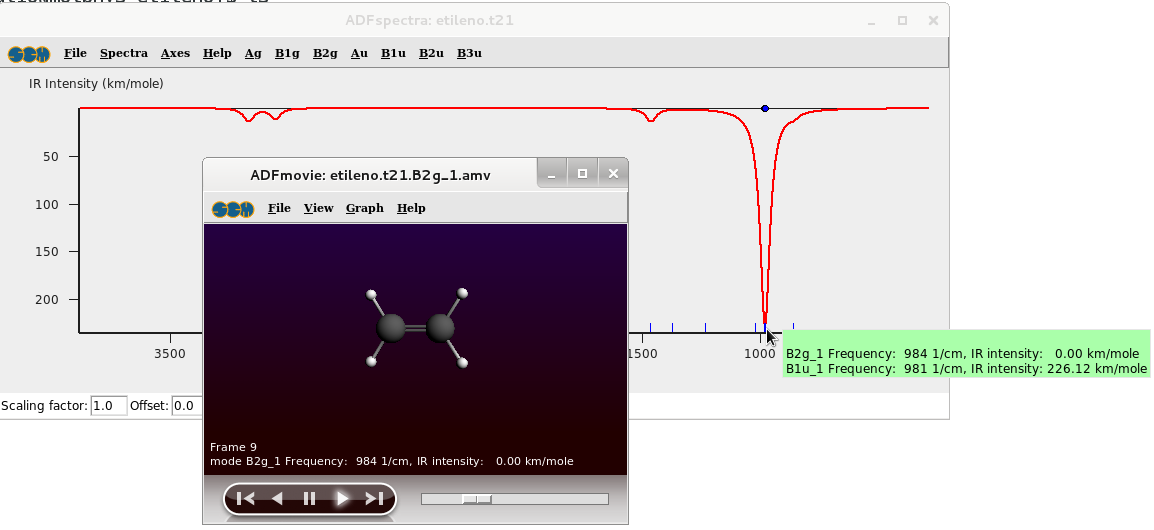Open the View menu in ADFmovie
The image size is (1154, 530).
pos(318,208)
